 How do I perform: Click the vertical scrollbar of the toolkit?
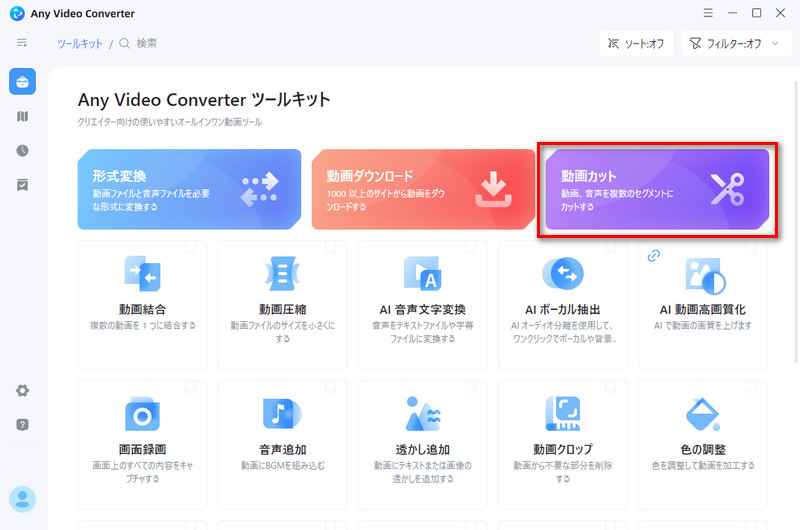tap(796, 222)
